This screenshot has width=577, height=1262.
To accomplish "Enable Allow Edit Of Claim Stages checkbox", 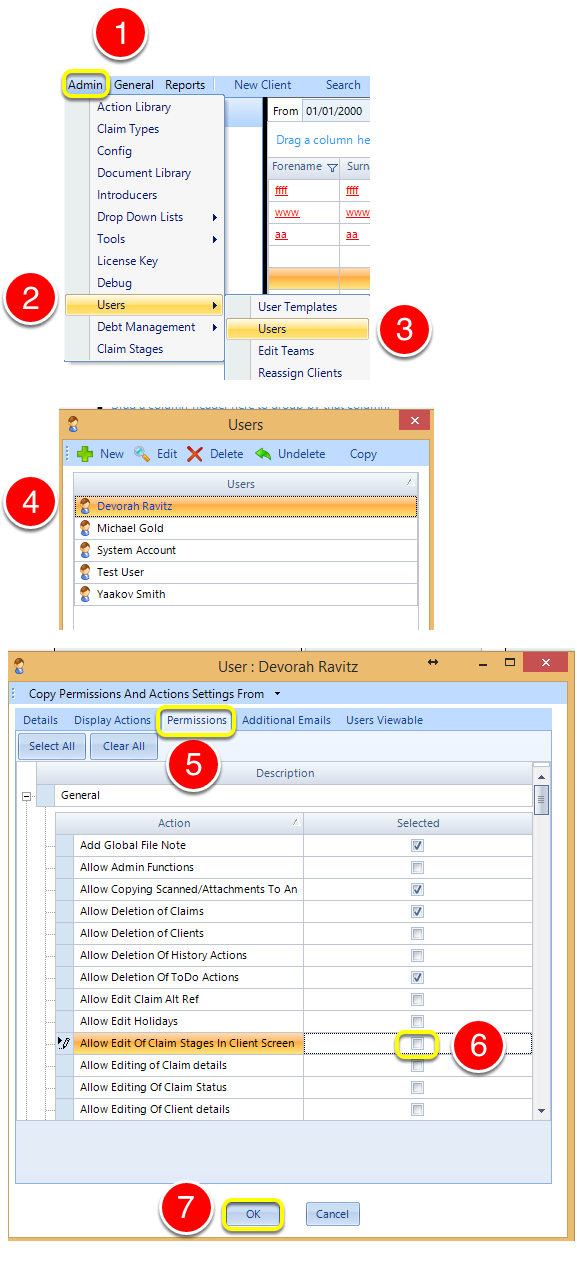I will [418, 1043].
